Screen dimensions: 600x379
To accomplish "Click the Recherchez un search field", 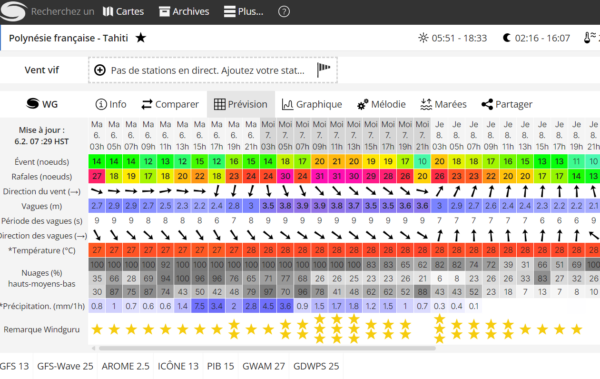I will (x=62, y=11).
